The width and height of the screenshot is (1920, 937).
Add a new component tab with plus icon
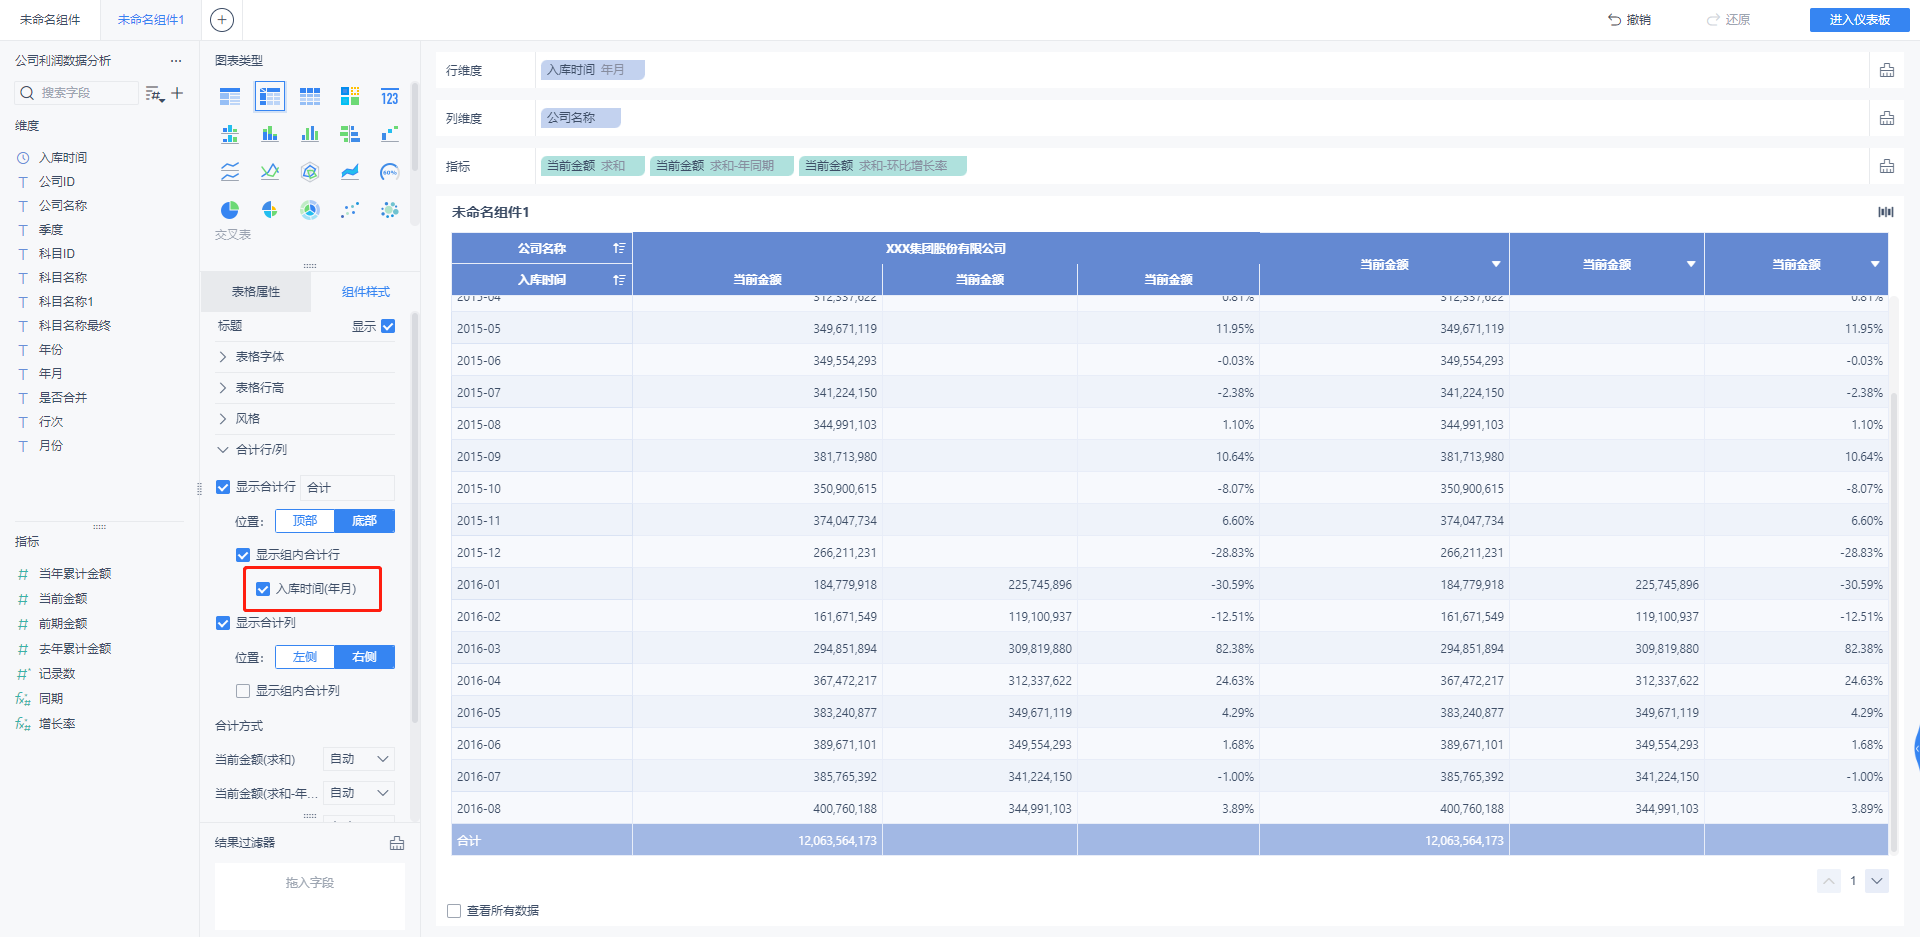pyautogui.click(x=222, y=19)
